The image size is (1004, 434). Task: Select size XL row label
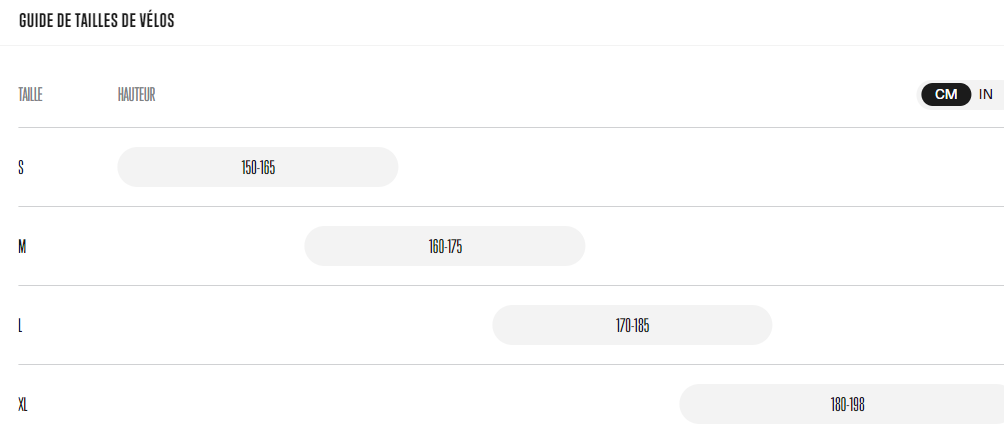click(23, 405)
